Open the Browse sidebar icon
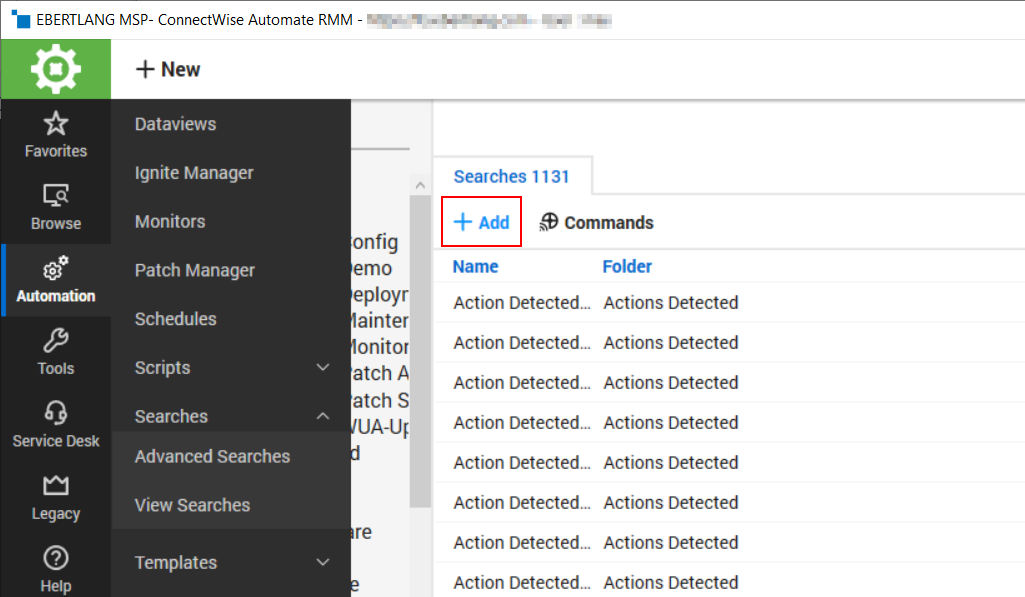Screen dimensions: 1025x597 click(56, 197)
